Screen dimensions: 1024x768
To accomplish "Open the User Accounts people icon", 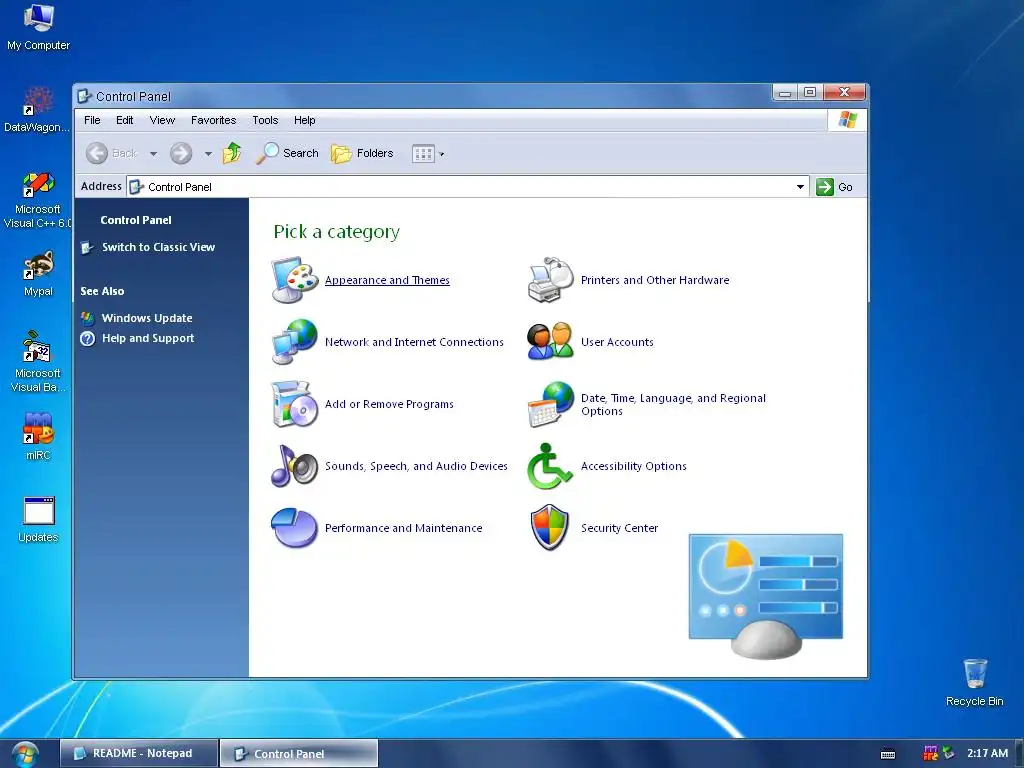I will coord(551,342).
